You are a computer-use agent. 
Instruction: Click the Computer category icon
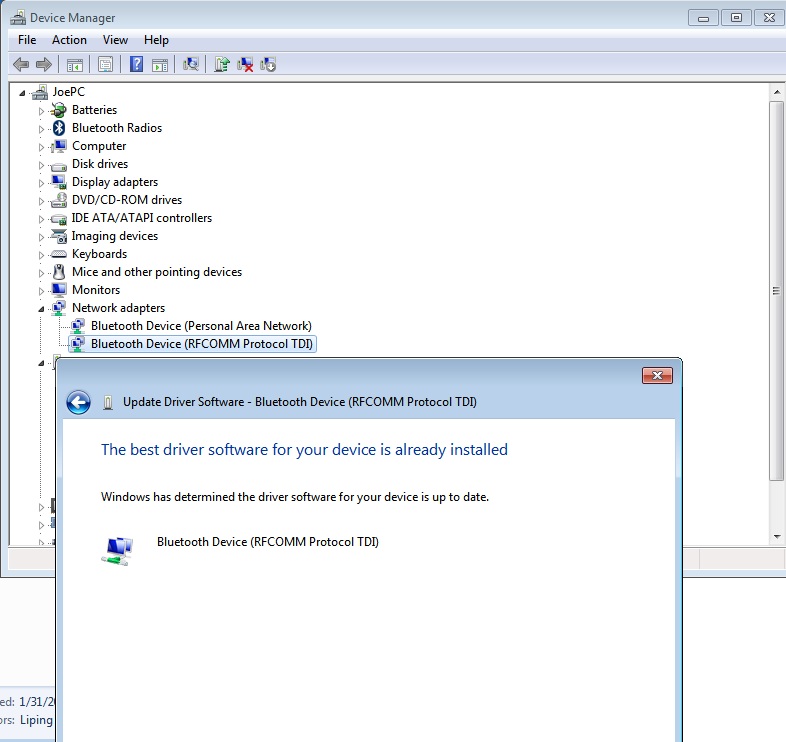coord(59,146)
